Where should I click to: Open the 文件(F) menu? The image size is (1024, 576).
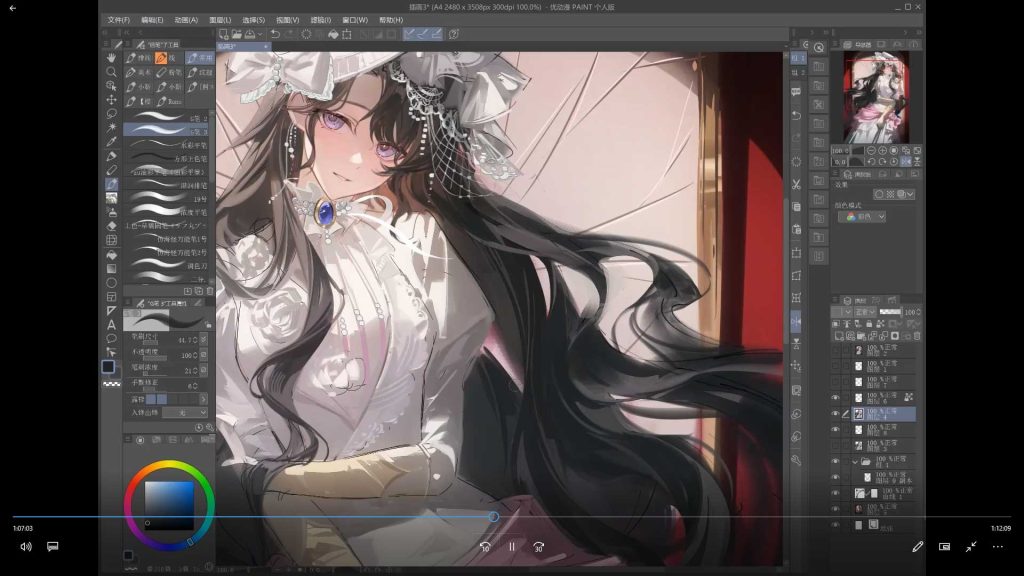118,20
